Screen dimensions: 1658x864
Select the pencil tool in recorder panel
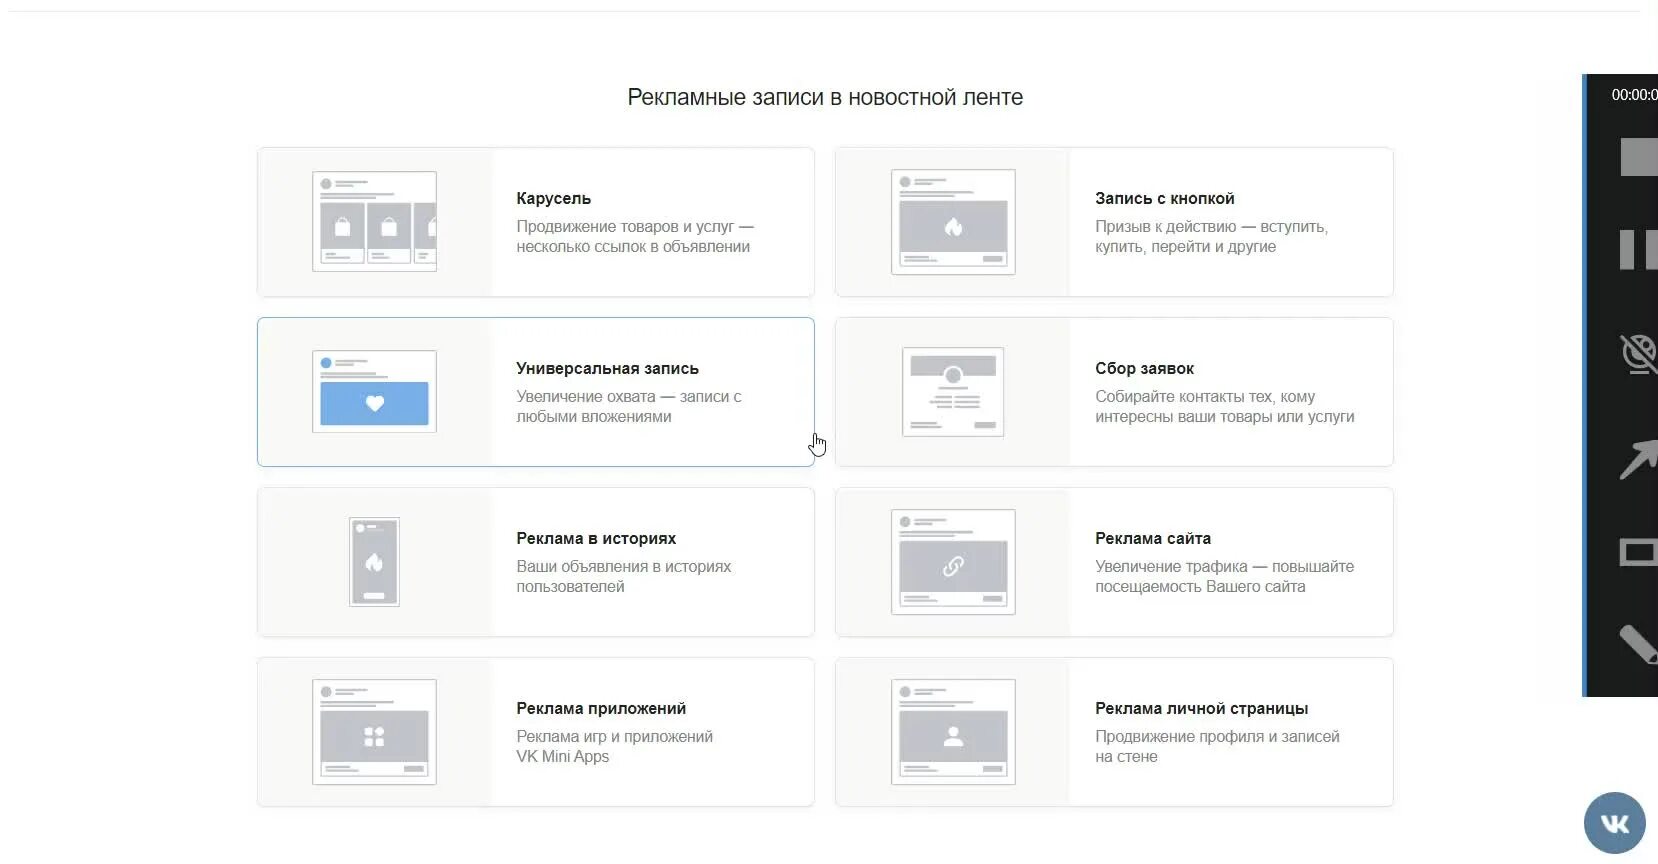pyautogui.click(x=1639, y=643)
